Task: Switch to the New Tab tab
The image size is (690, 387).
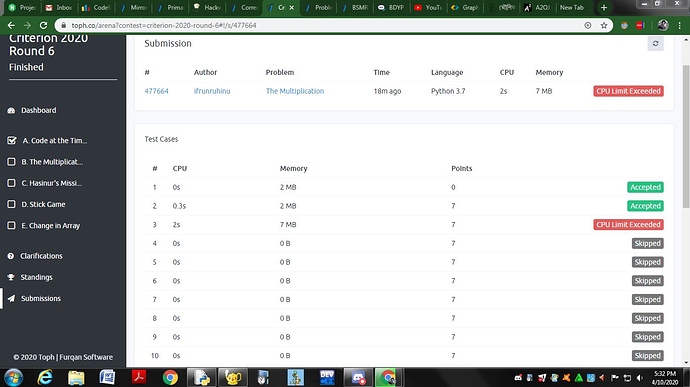Action: tap(572, 7)
